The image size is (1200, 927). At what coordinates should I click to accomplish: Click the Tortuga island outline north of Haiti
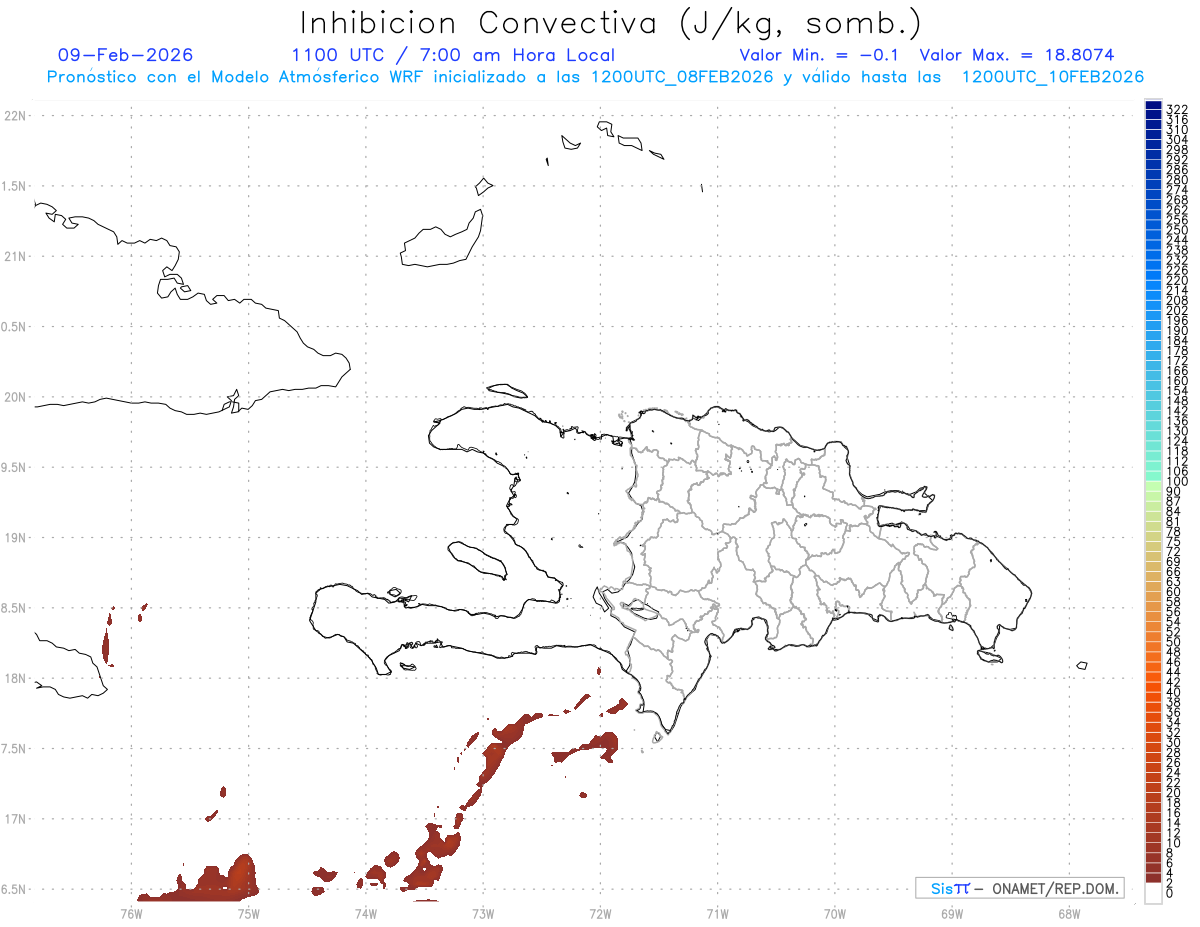tap(508, 390)
